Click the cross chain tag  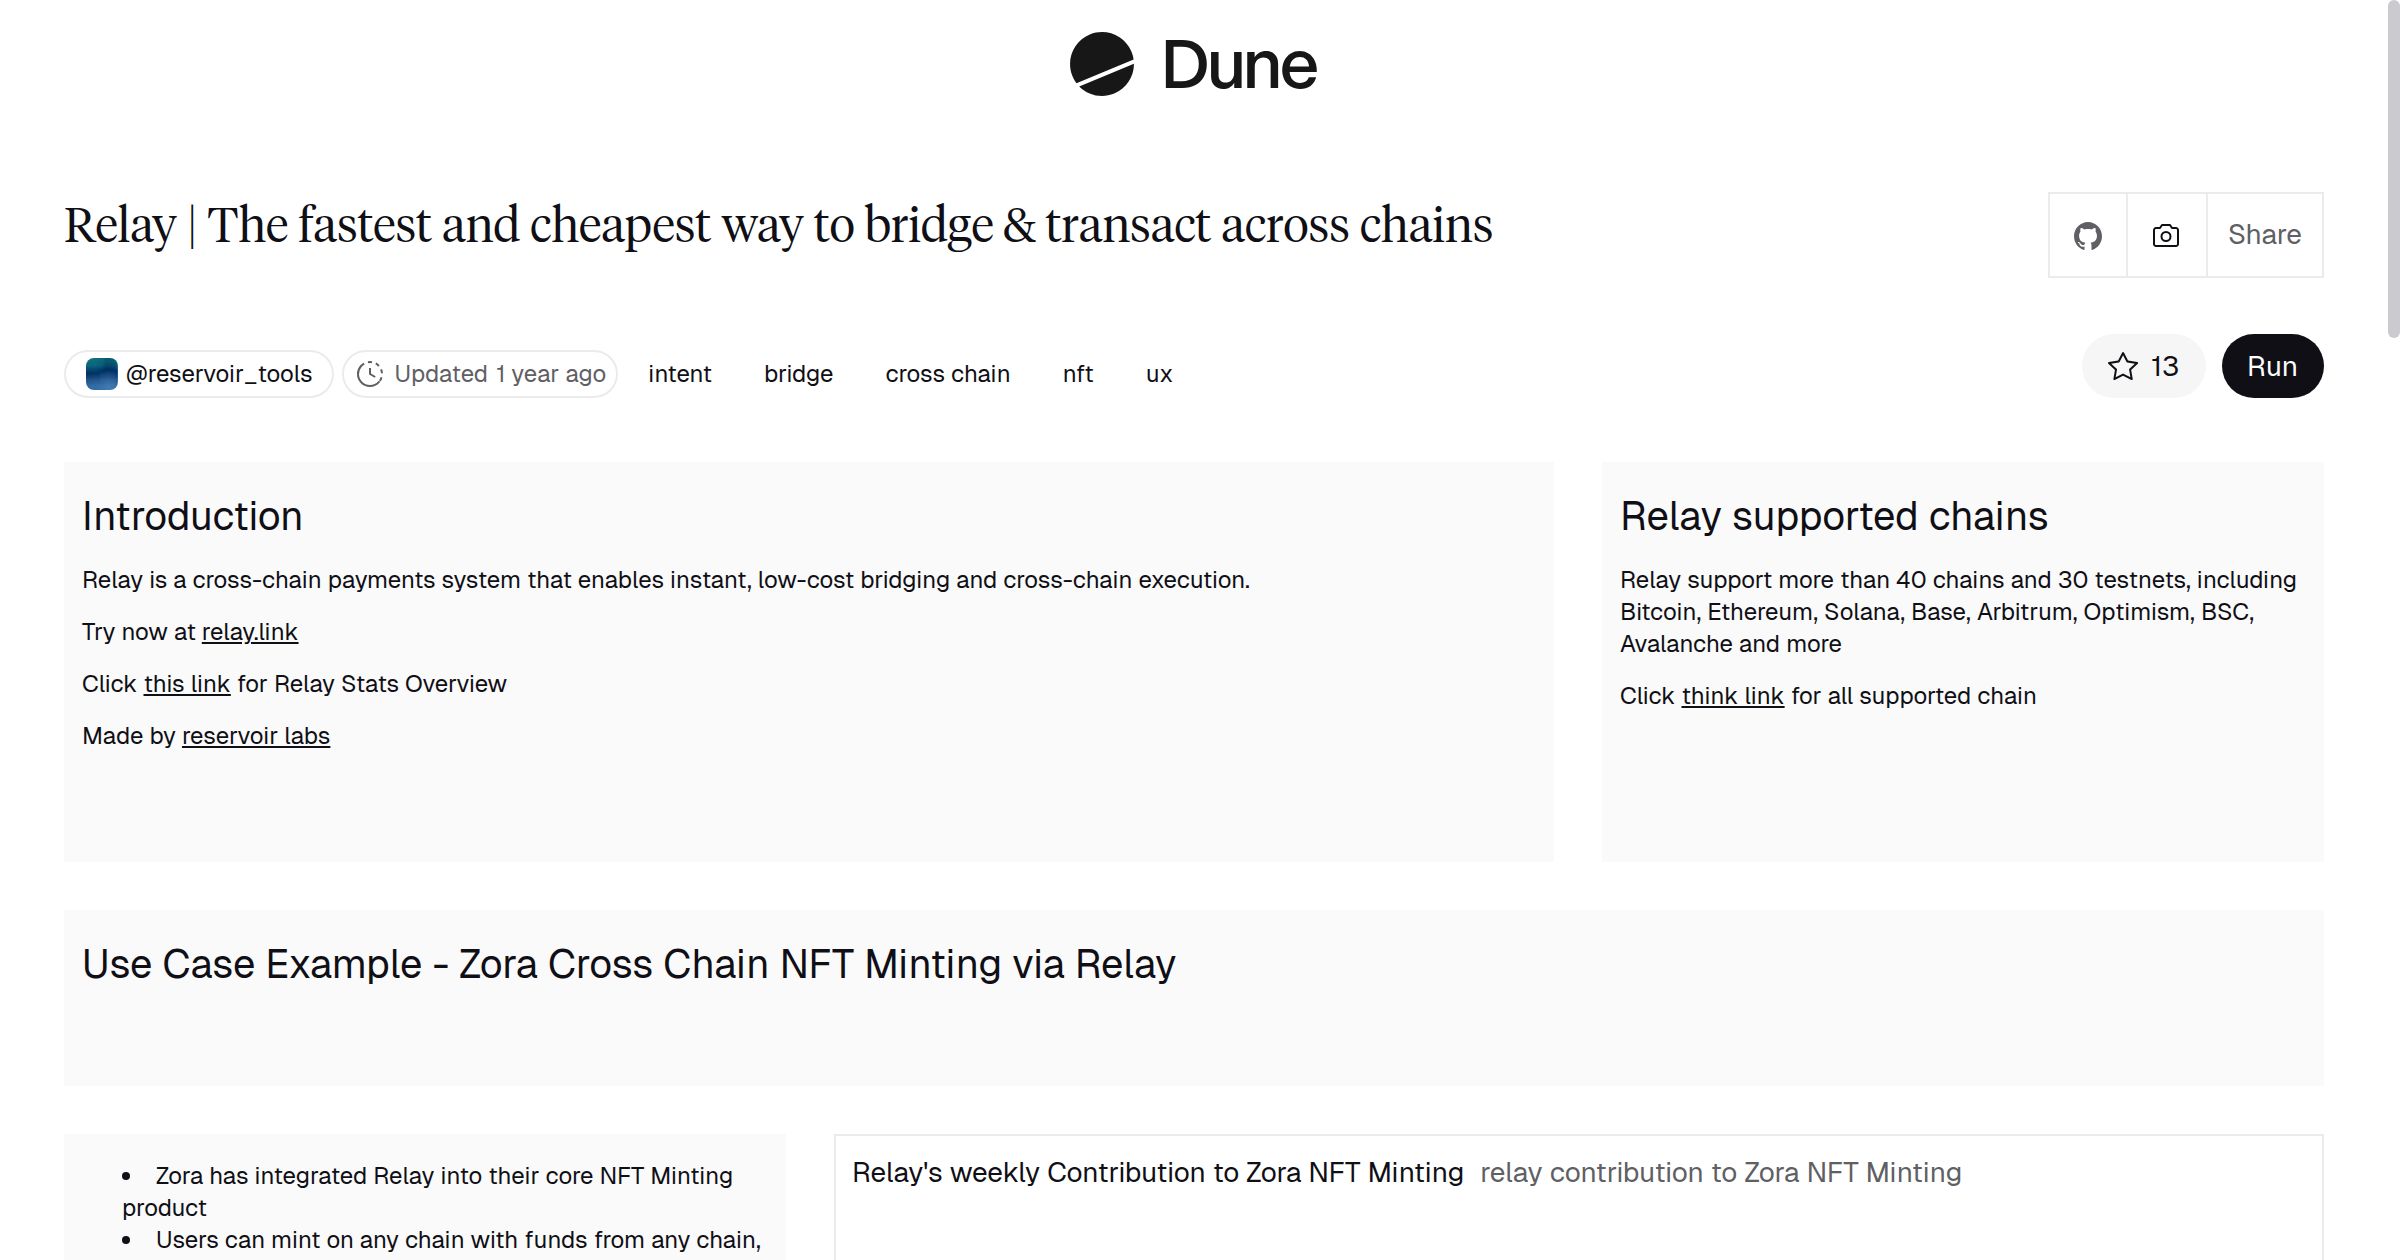tap(948, 373)
